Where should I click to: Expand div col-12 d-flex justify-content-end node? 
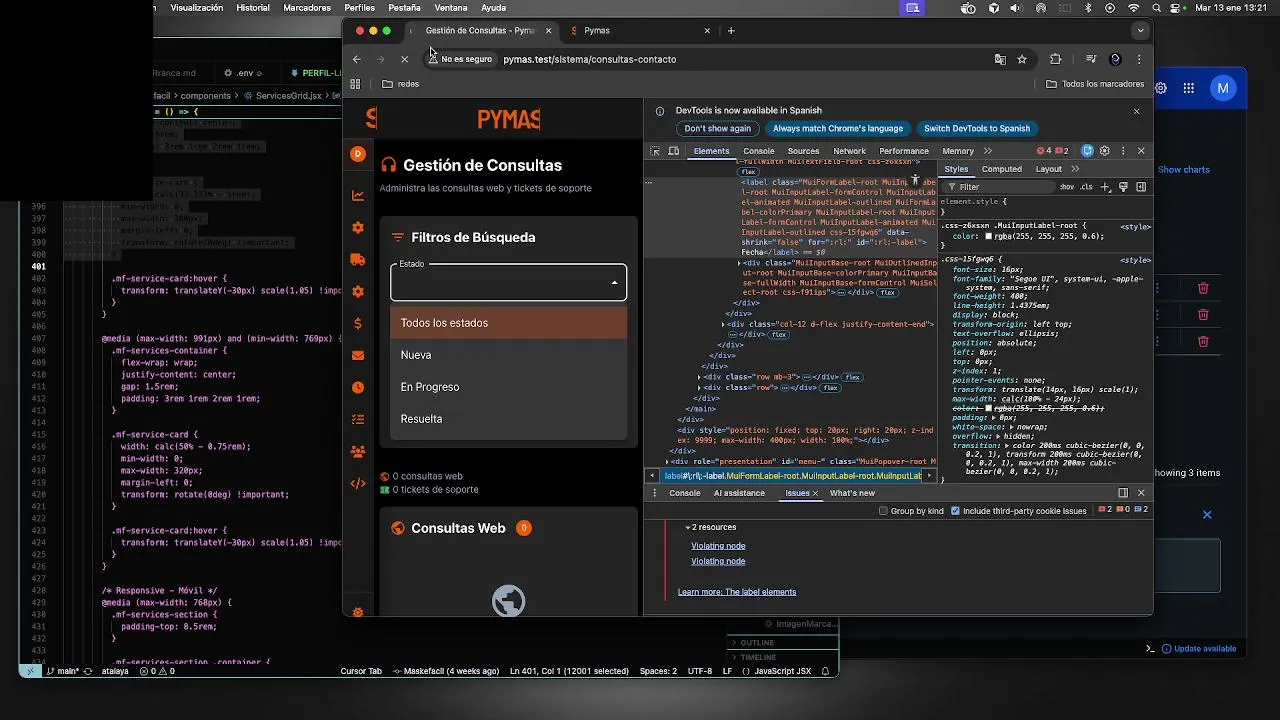coord(724,324)
